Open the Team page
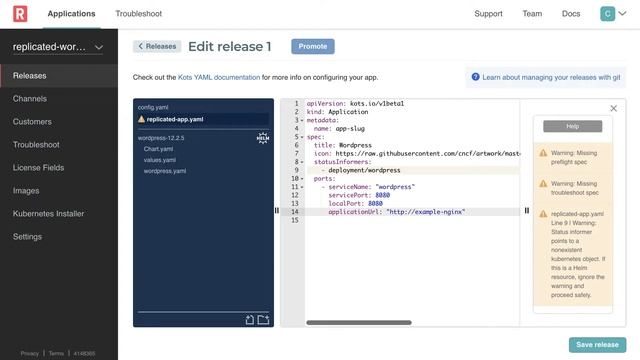The height and width of the screenshot is (360, 640). [532, 13]
